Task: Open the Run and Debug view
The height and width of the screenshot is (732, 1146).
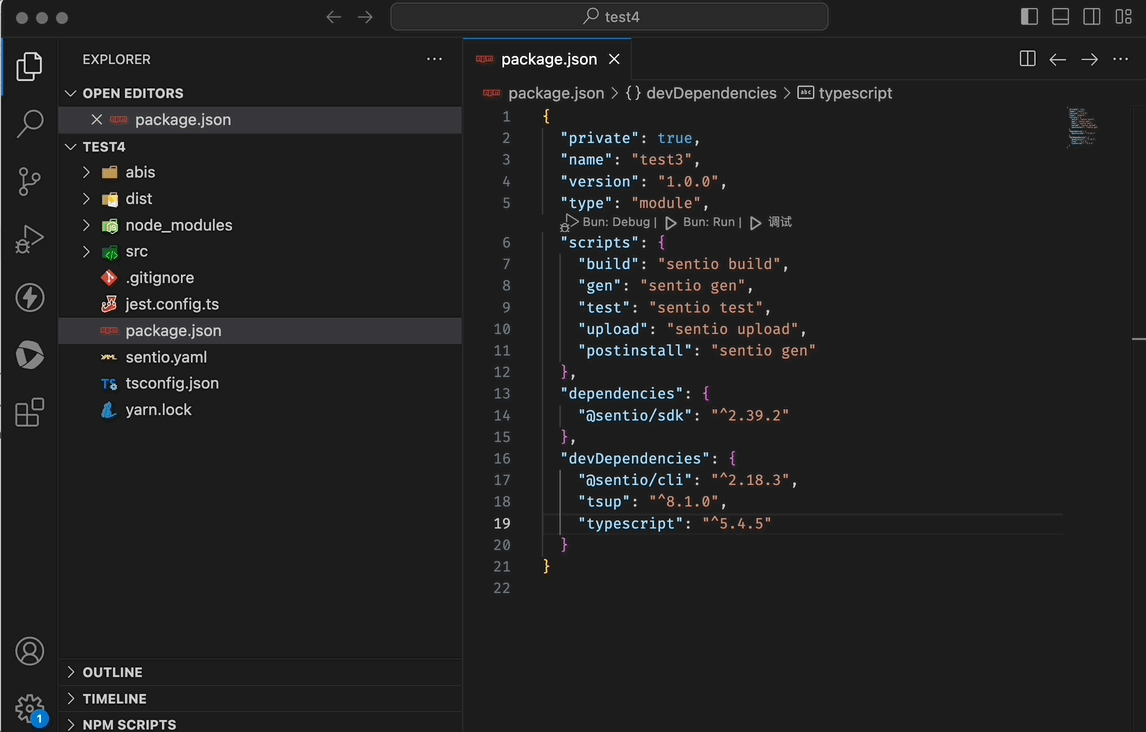Action: [29, 239]
